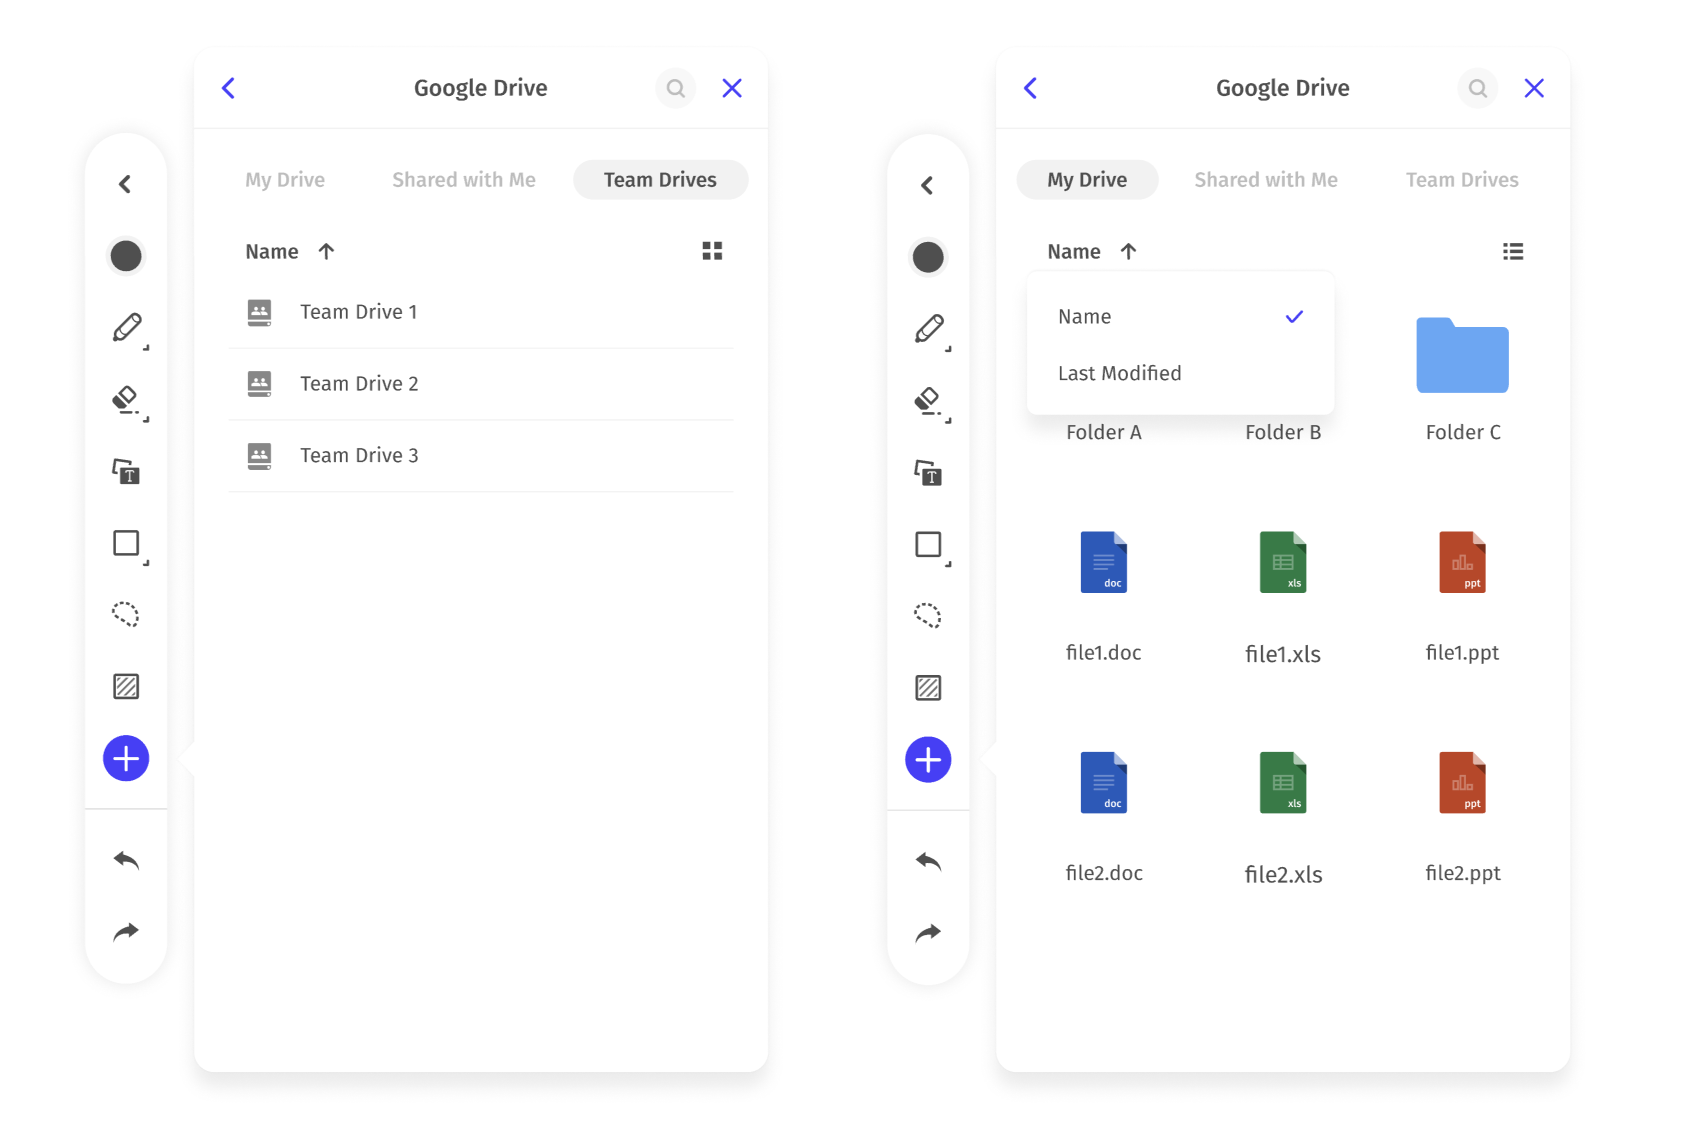Switch to list view in the My Drive panel
The height and width of the screenshot is (1148, 1690).
pos(1513,252)
